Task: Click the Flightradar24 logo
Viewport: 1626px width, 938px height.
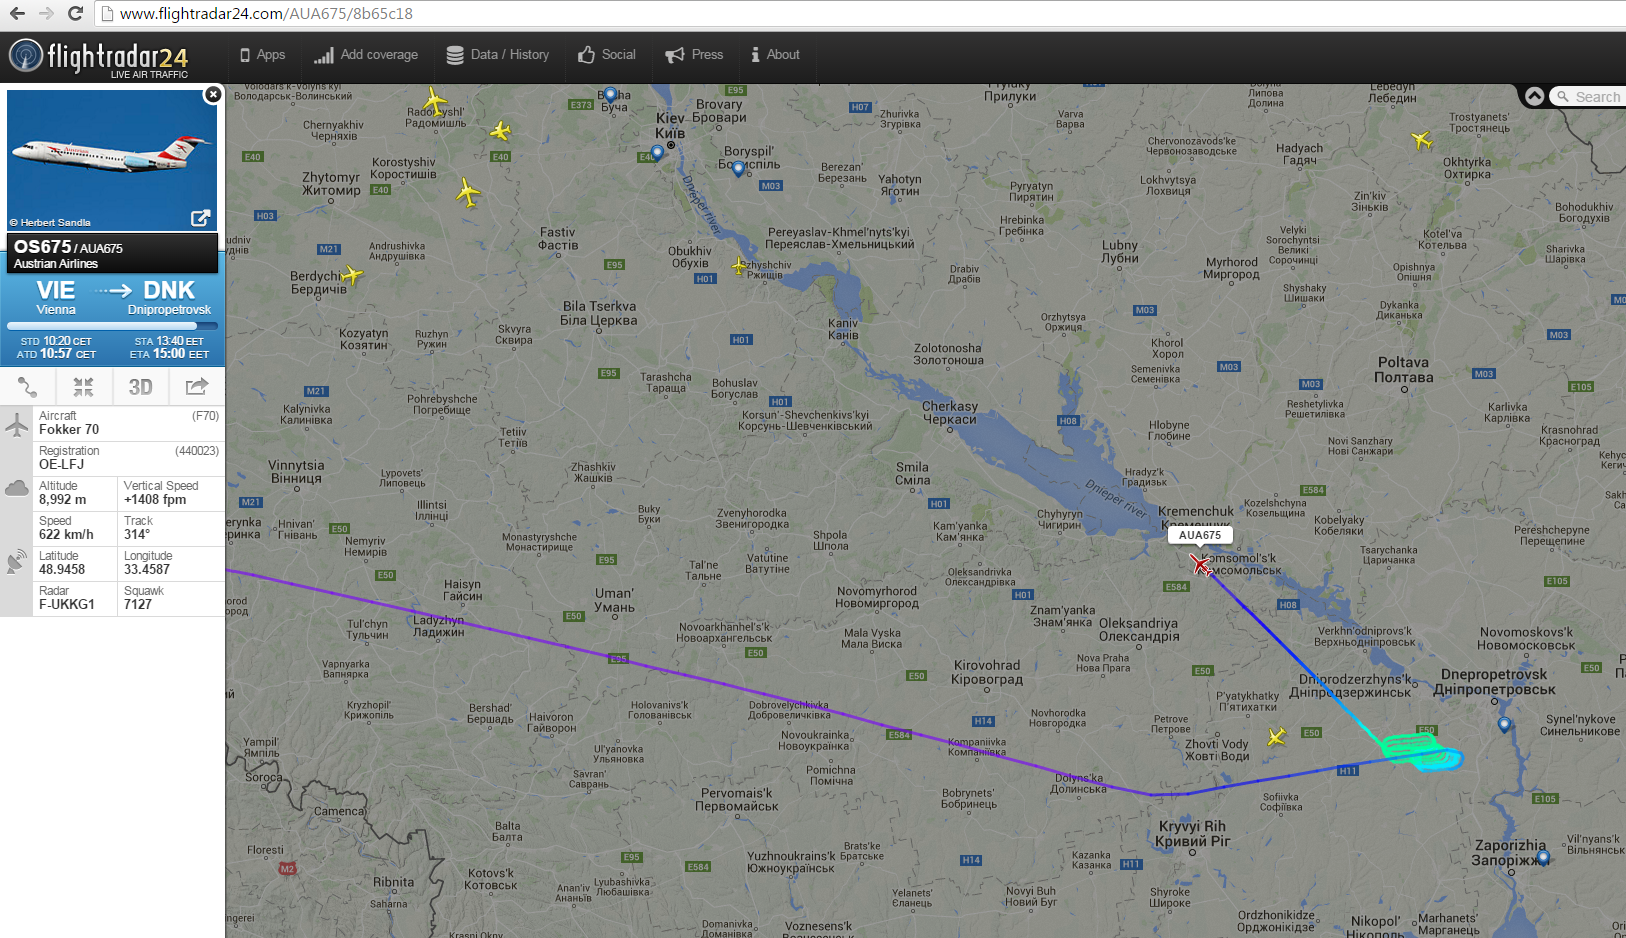Action: pyautogui.click(x=98, y=58)
